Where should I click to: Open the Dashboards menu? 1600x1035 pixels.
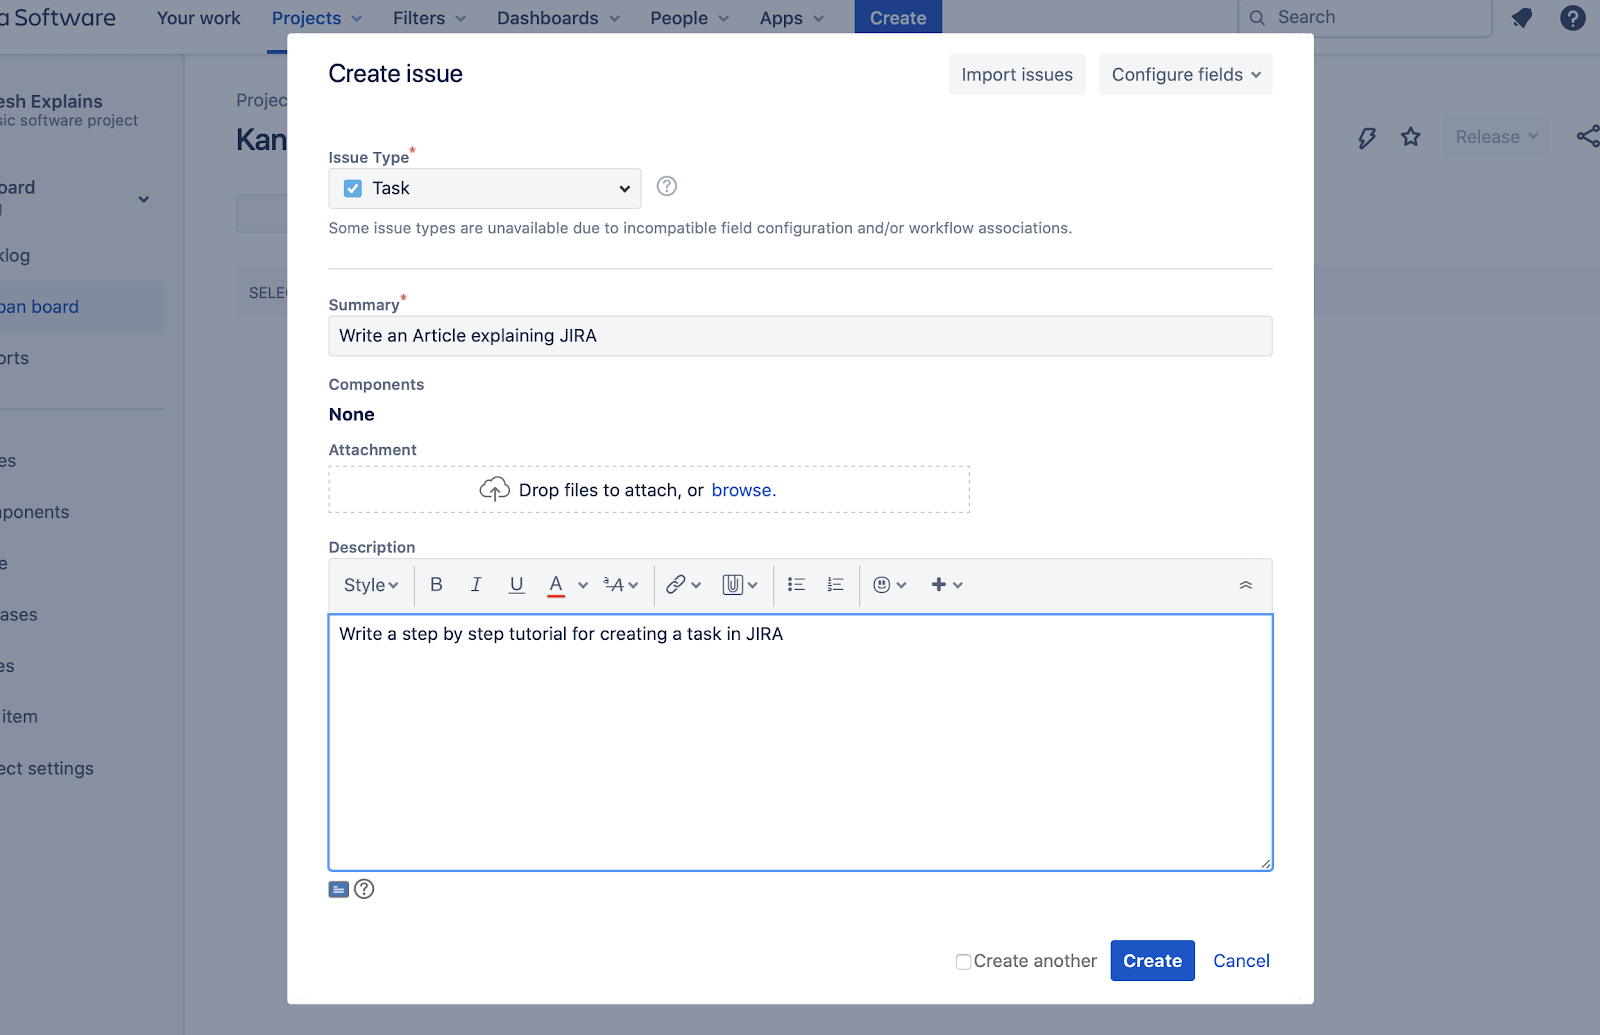559,18
